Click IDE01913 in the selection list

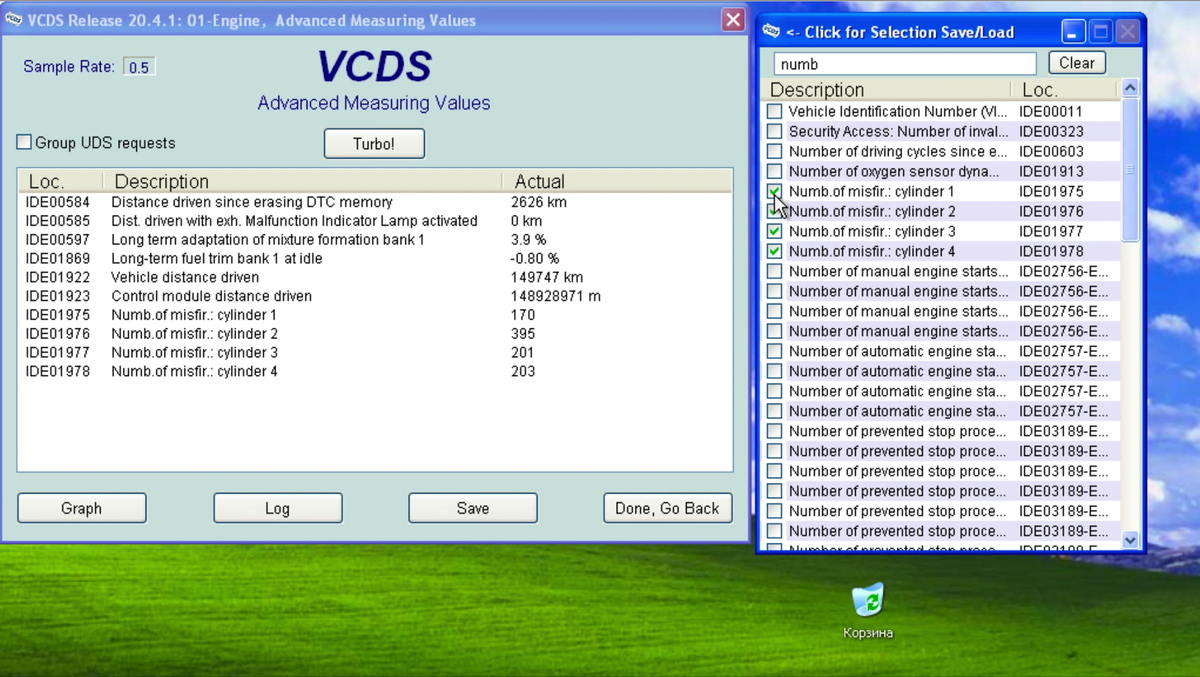pyautogui.click(x=1051, y=171)
